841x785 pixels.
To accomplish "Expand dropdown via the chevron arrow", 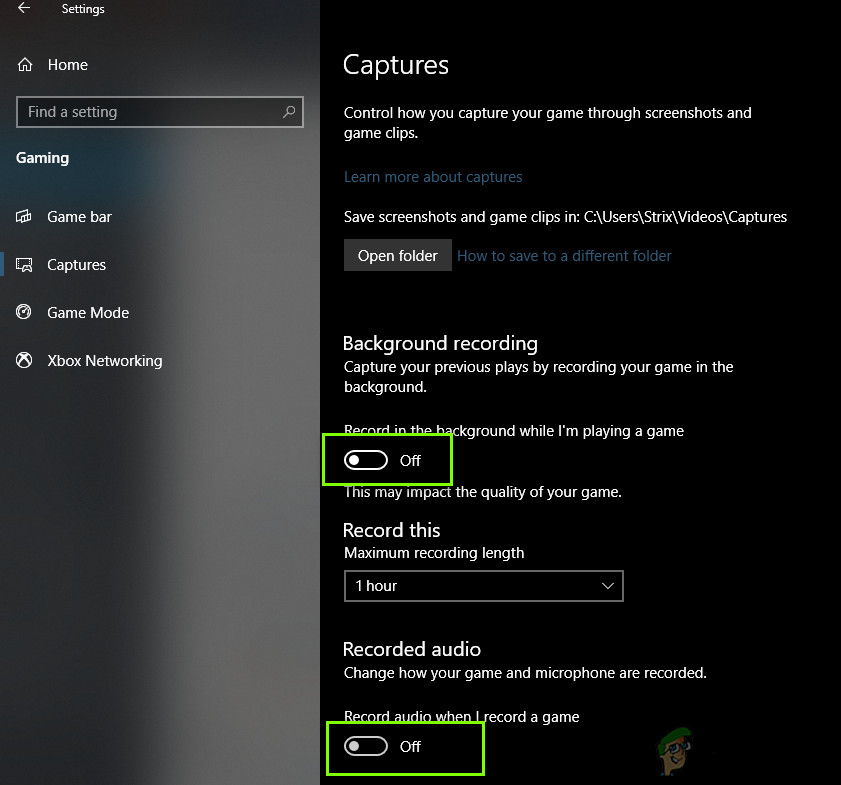I will (x=608, y=586).
